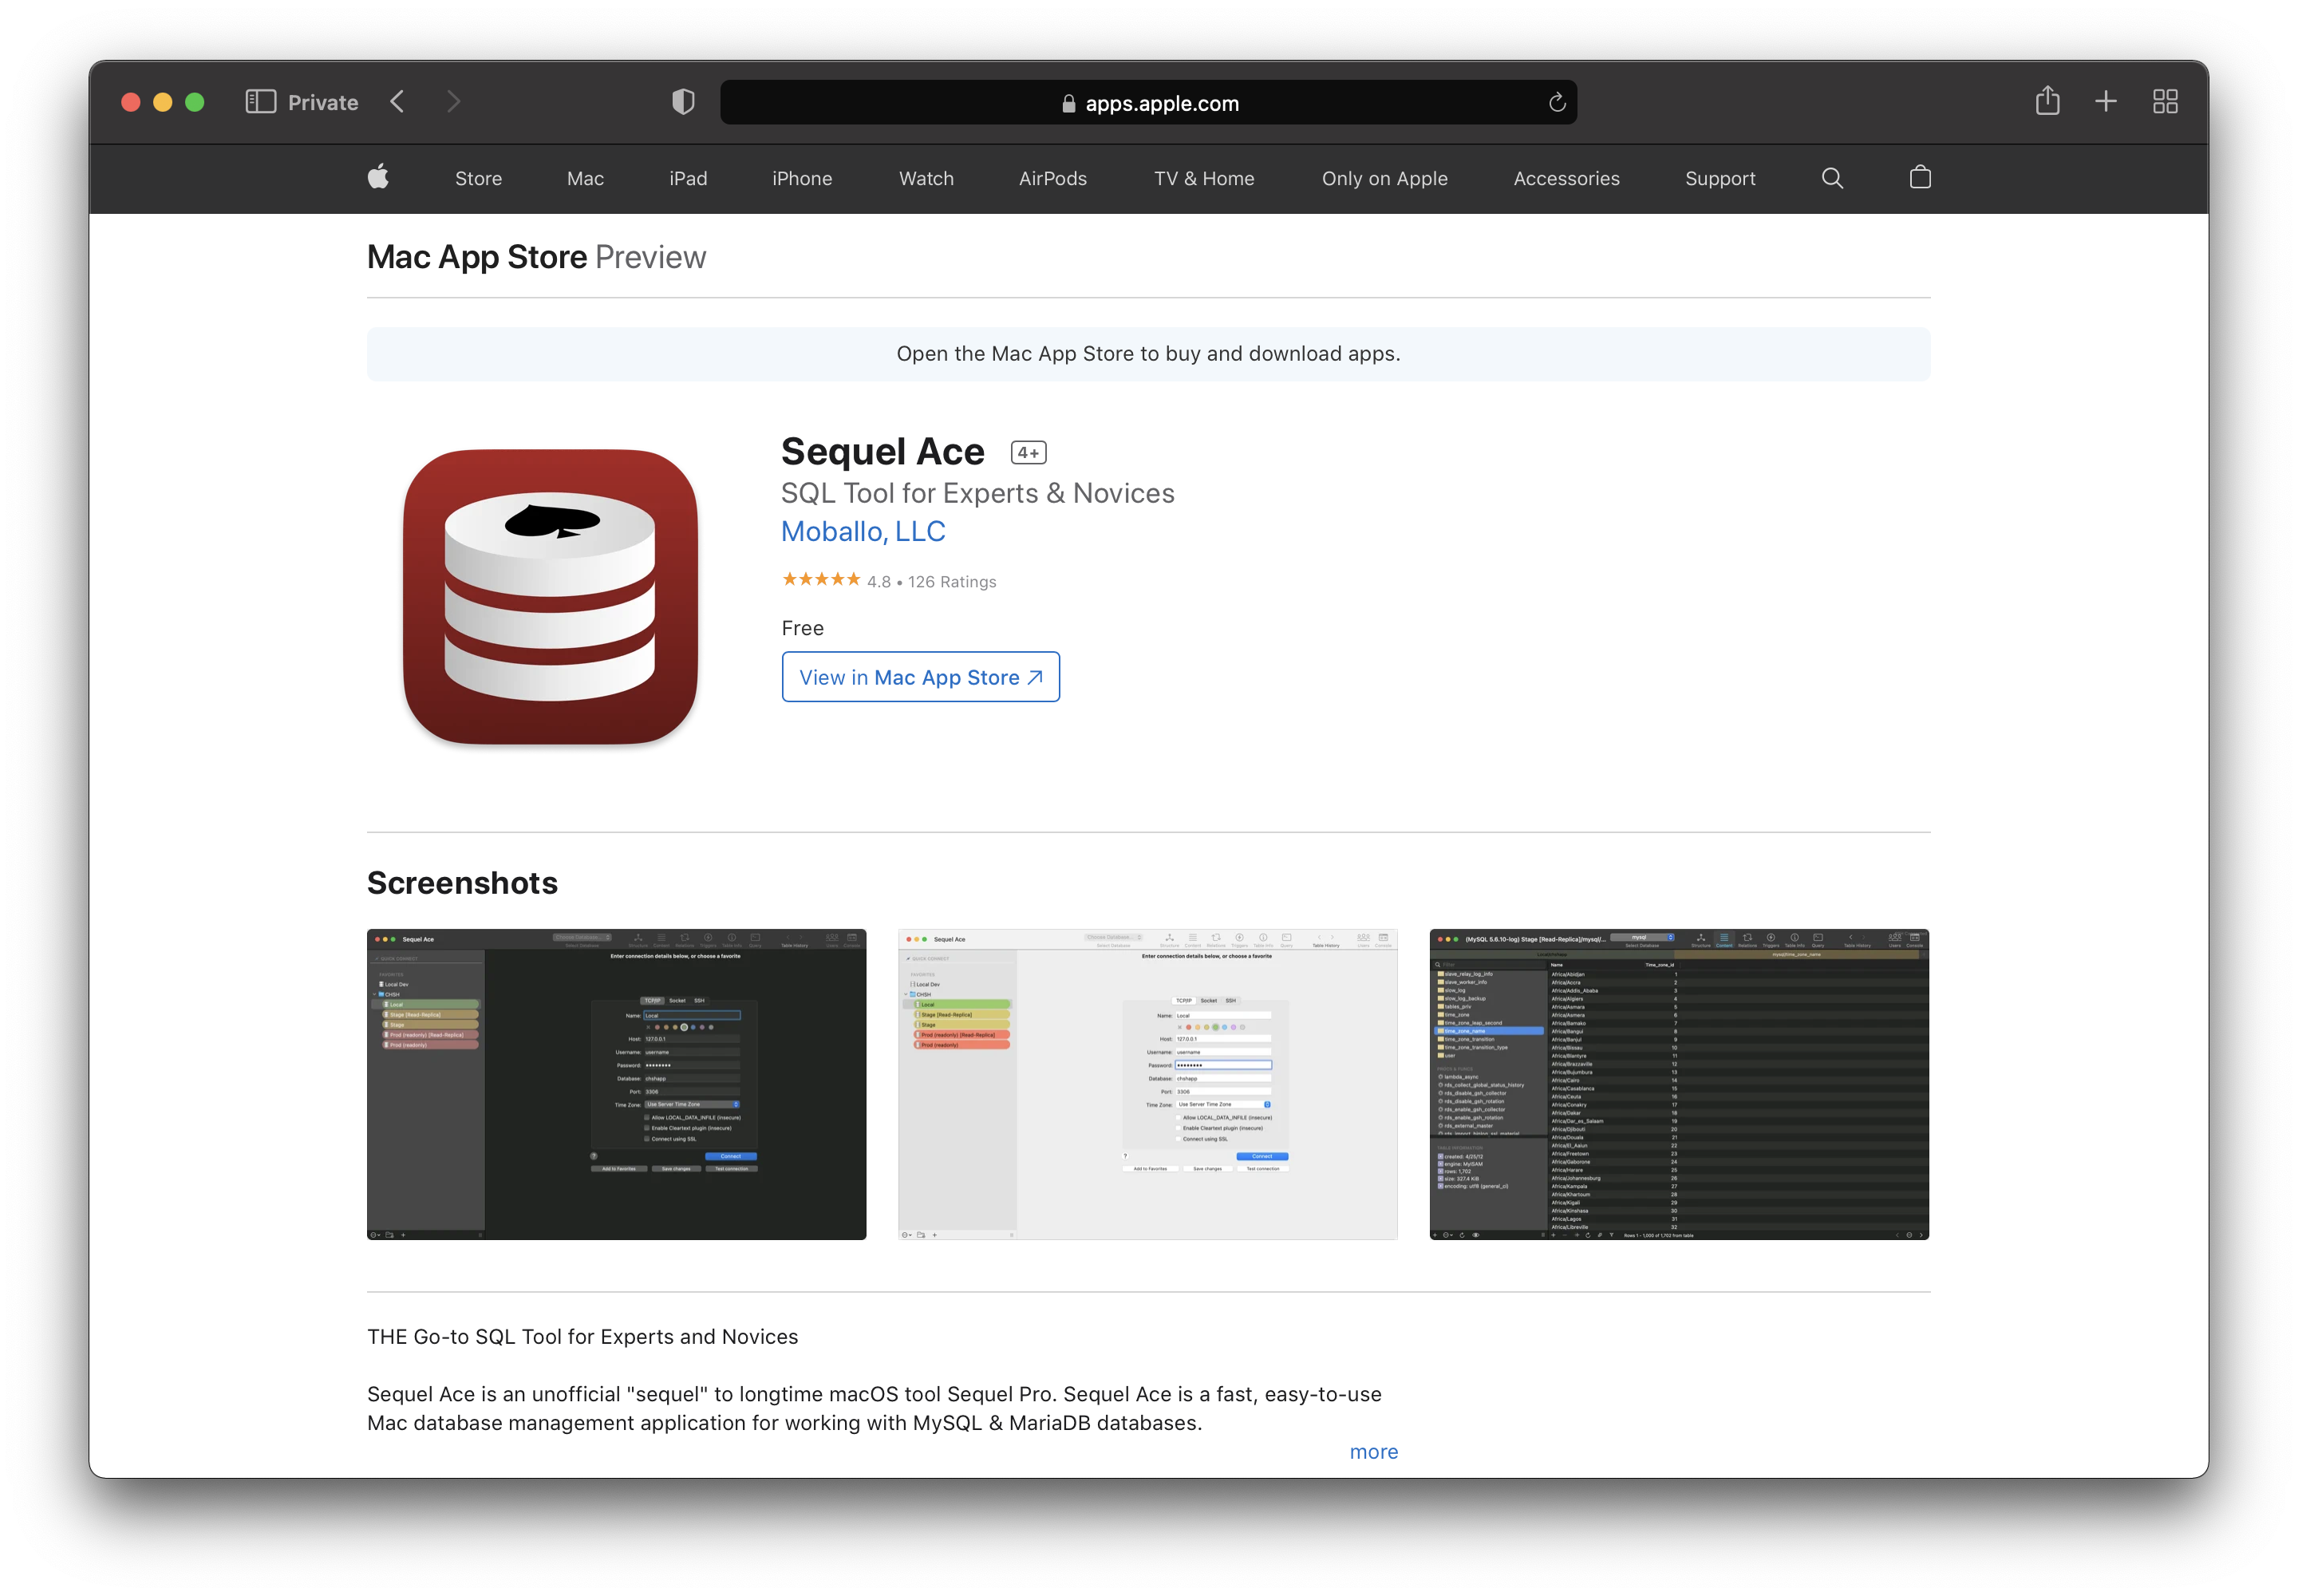Show the tab overview grid
Screen dimensions: 2298x1596
click(x=2165, y=101)
